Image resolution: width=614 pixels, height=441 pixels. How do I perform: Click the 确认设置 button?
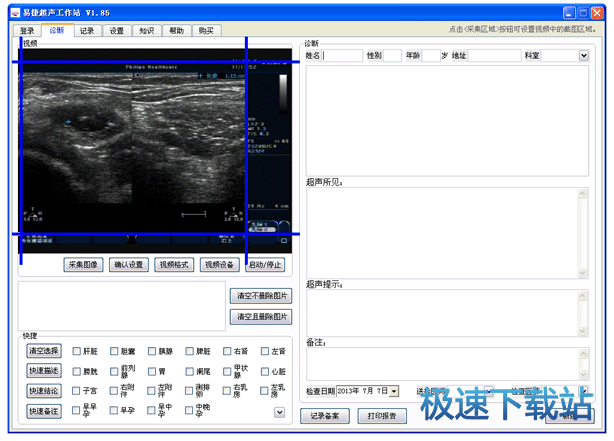[x=128, y=265]
